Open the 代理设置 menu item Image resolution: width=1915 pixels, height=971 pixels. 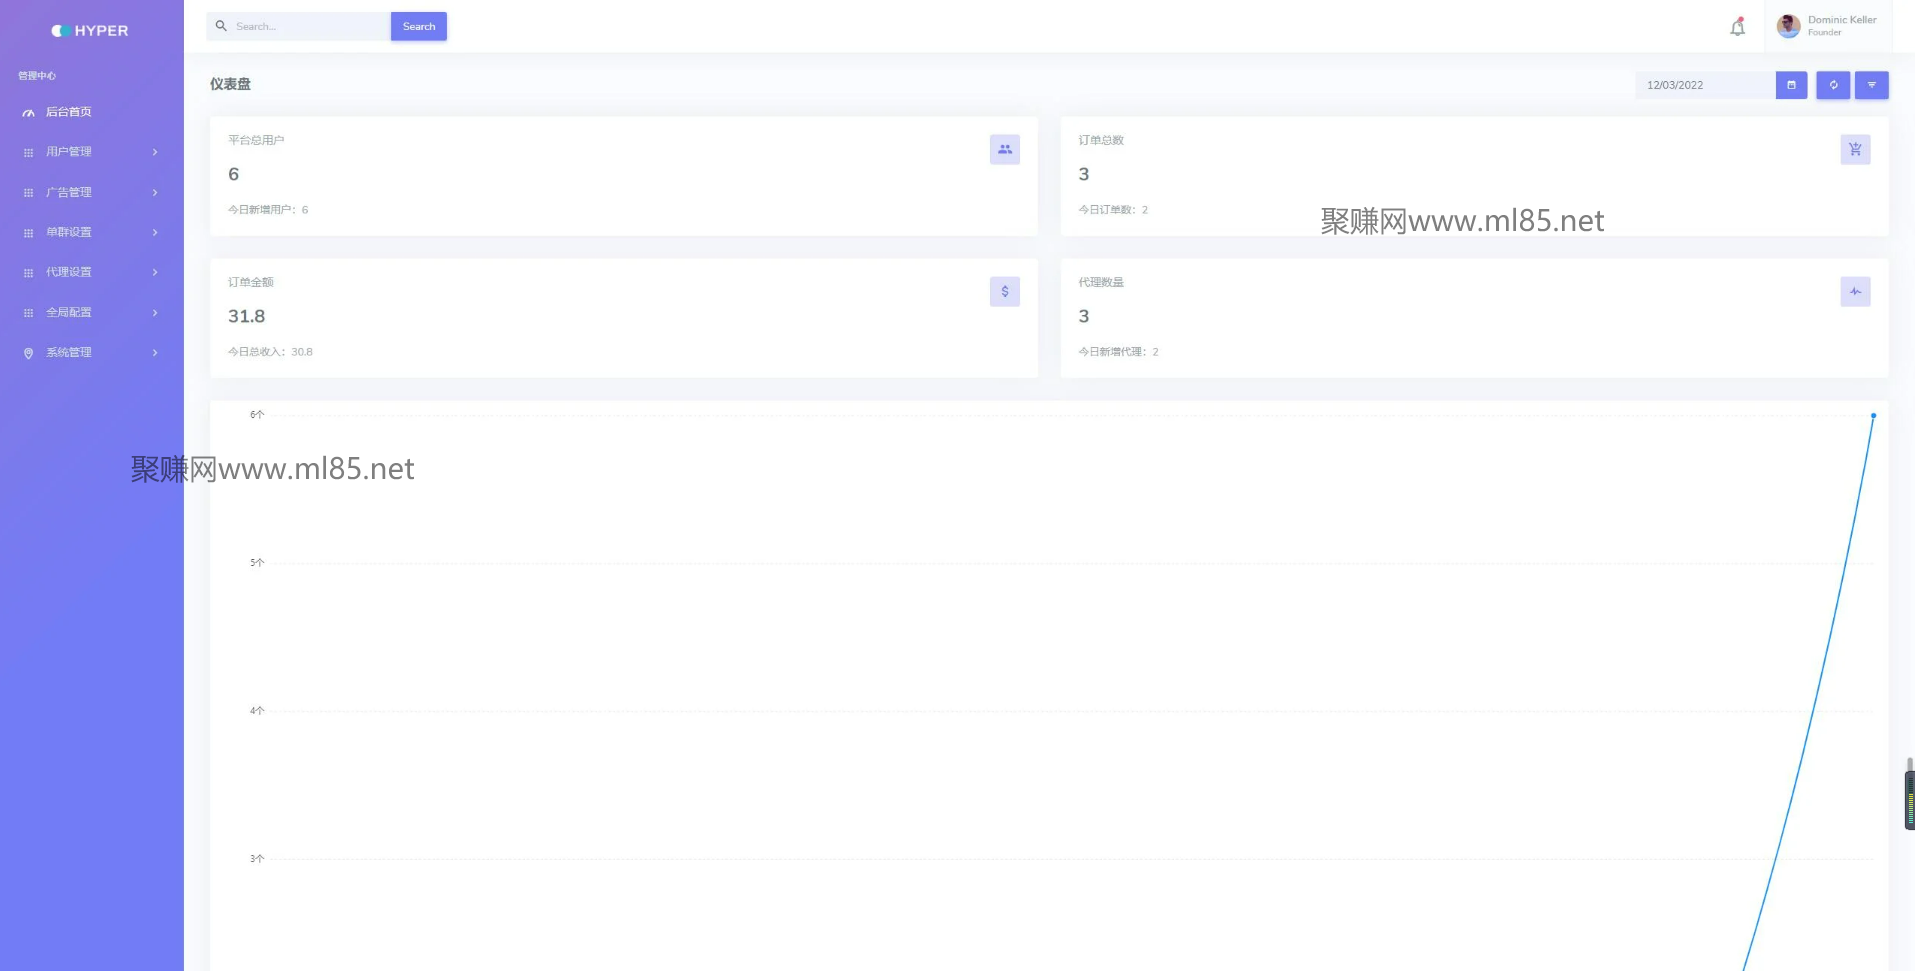tap(92, 272)
